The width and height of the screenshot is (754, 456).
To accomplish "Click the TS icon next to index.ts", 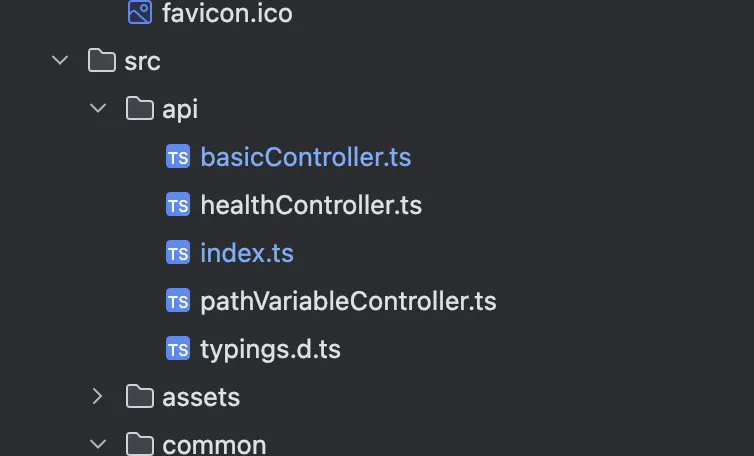I will (x=178, y=253).
